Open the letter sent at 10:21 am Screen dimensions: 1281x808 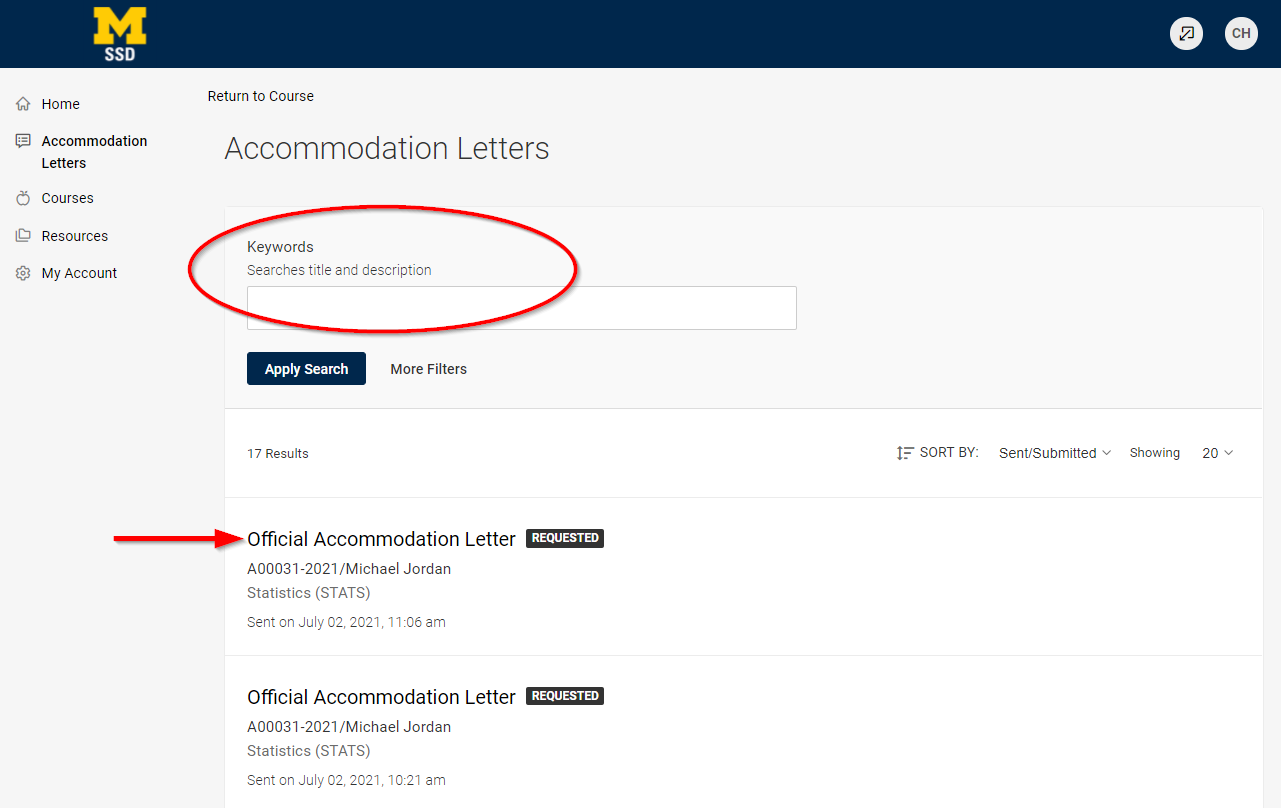(x=381, y=696)
